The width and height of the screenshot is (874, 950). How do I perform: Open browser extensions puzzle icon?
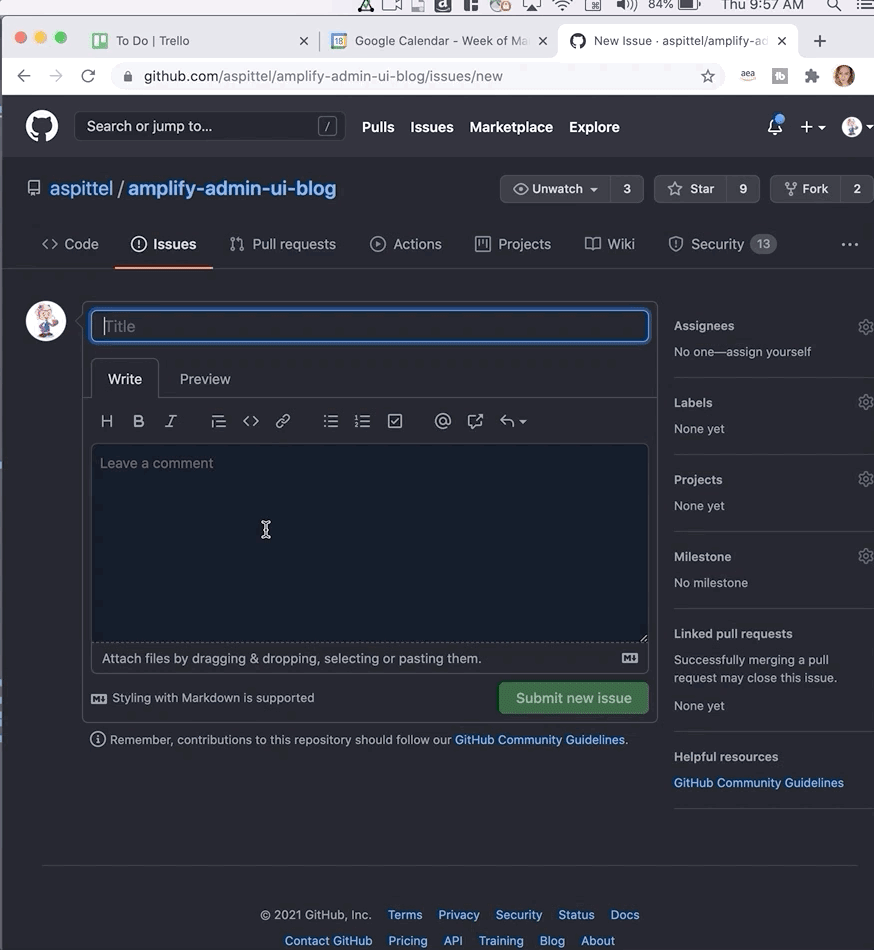coord(812,76)
